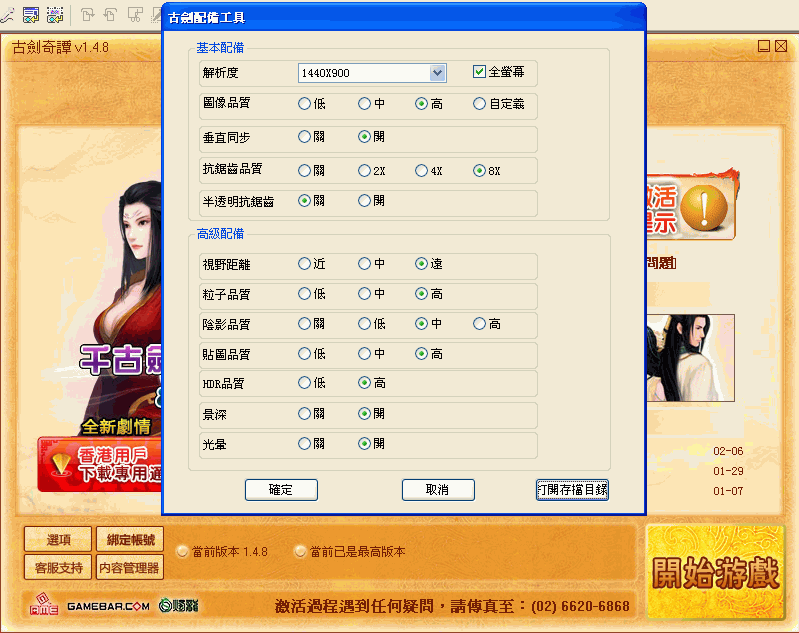Set 貼圖品質 to 低
This screenshot has height=633, width=799.
pyautogui.click(x=304, y=354)
